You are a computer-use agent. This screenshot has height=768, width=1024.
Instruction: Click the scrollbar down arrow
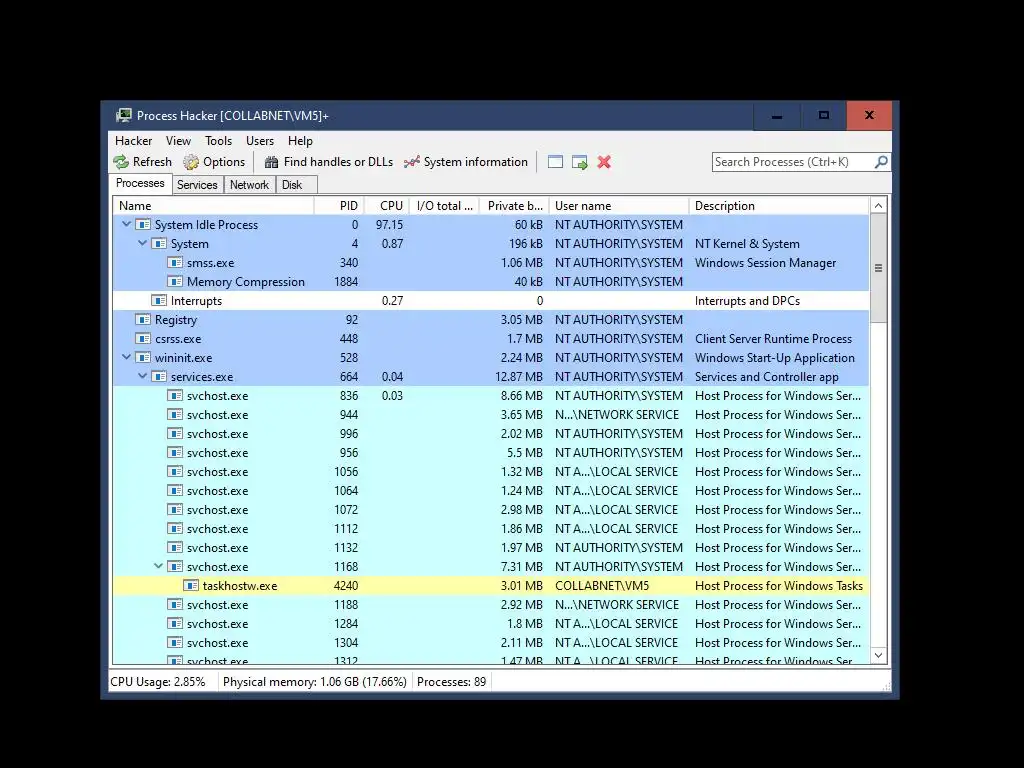click(878, 655)
